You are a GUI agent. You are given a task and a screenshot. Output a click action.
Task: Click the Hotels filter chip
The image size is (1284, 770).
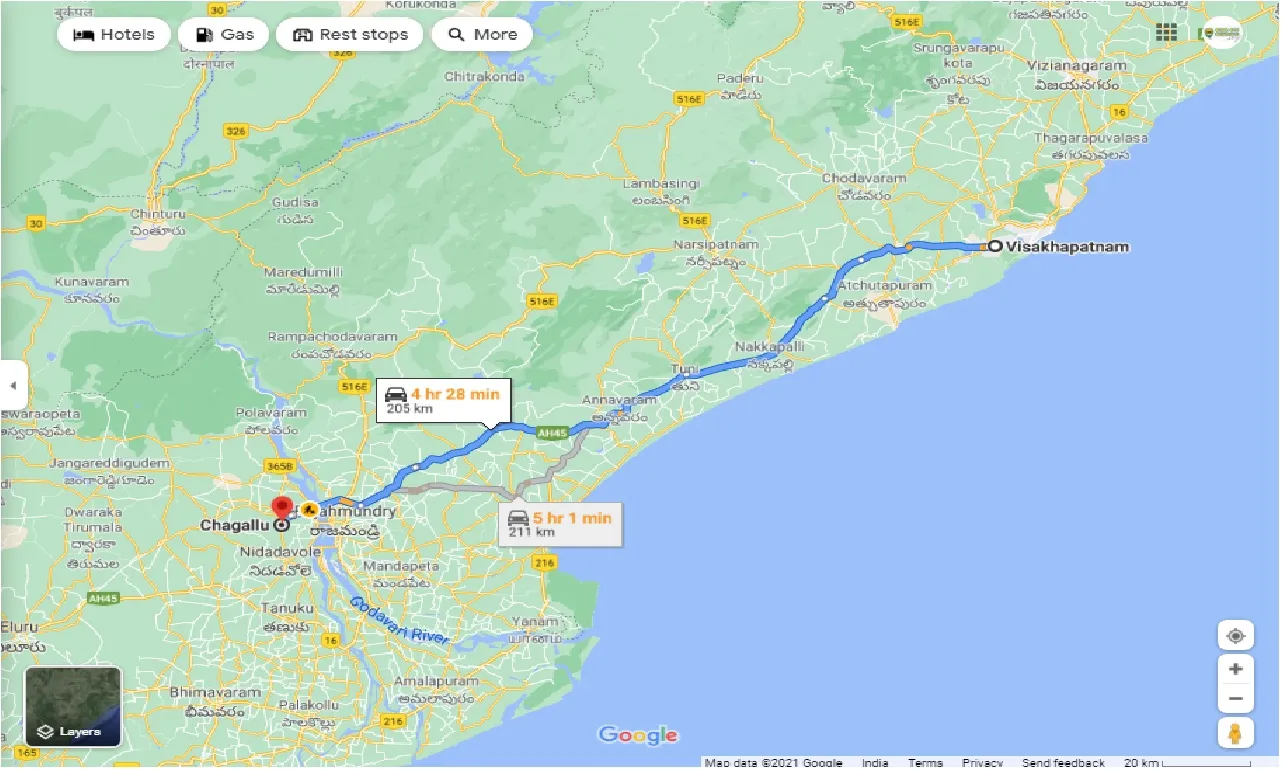pyautogui.click(x=114, y=34)
